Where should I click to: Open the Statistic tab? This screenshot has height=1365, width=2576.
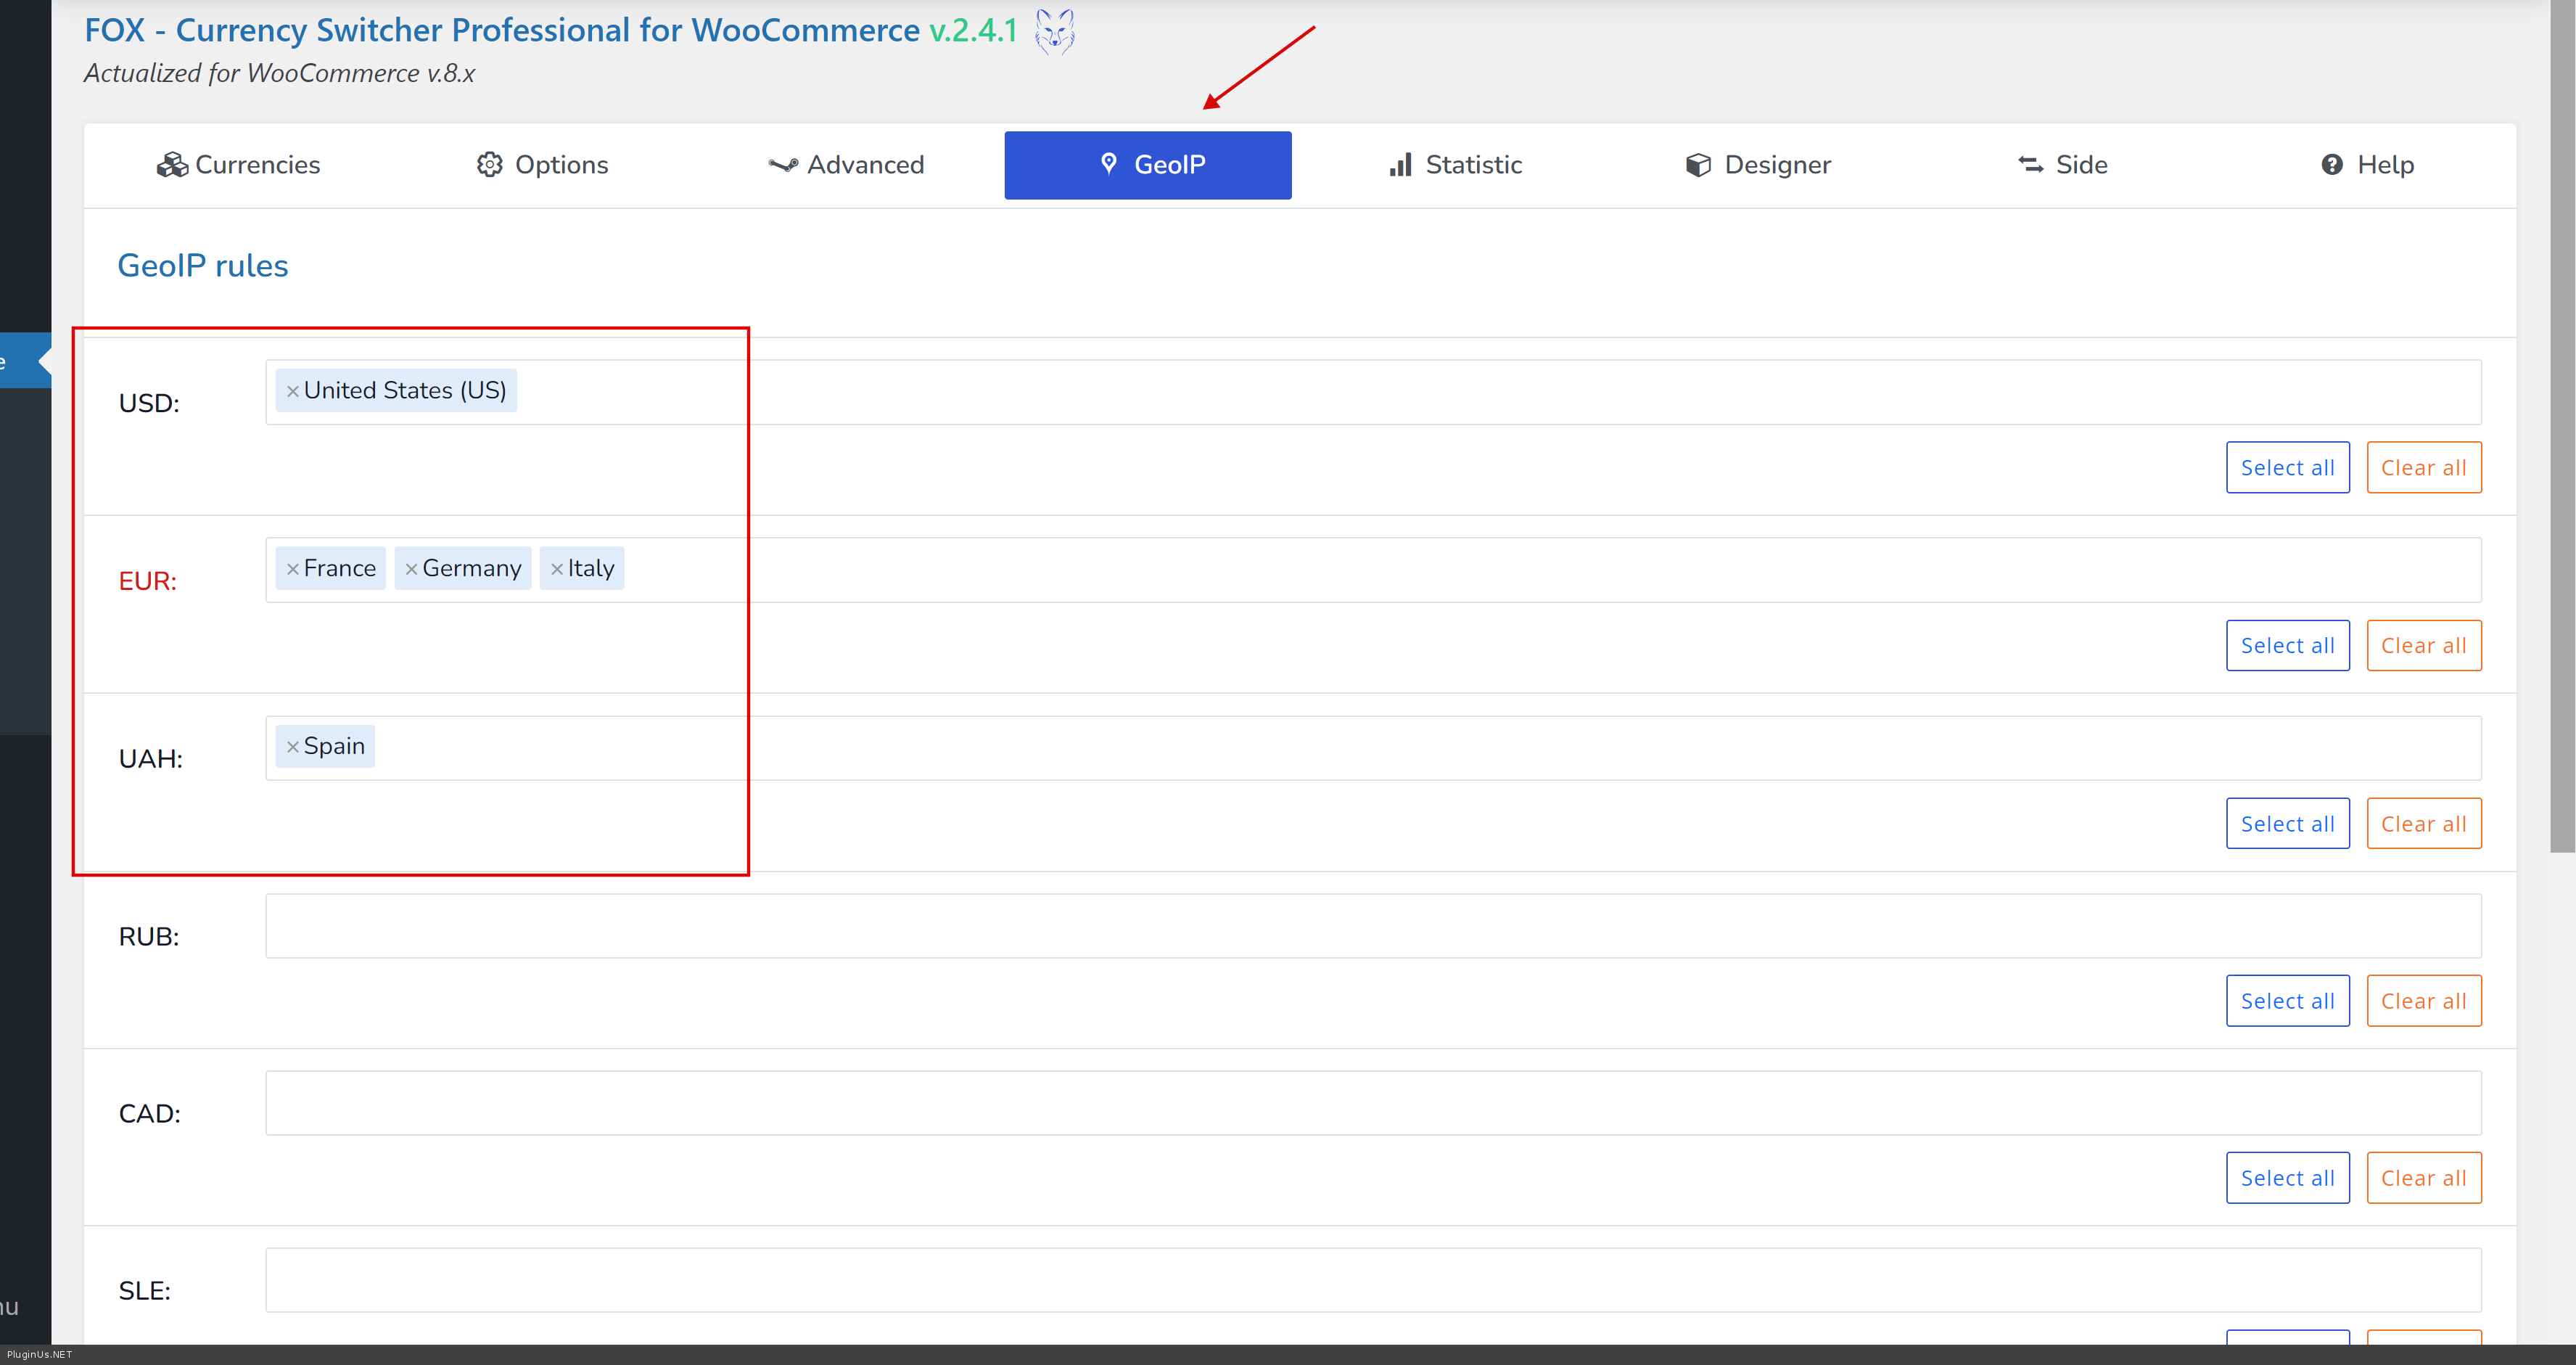(x=1455, y=165)
